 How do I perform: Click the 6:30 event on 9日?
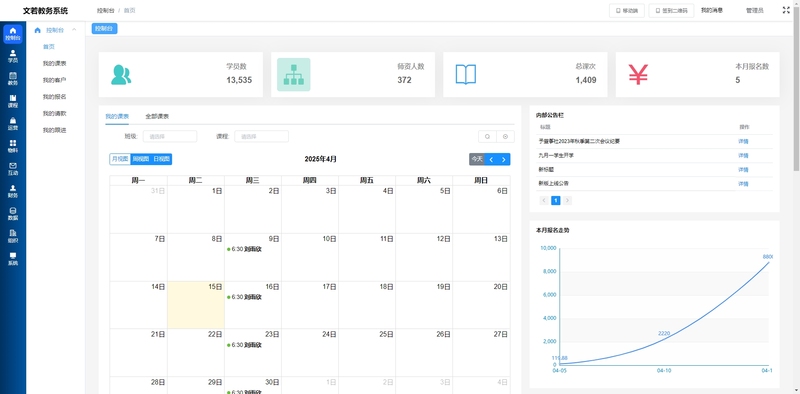[x=244, y=249]
